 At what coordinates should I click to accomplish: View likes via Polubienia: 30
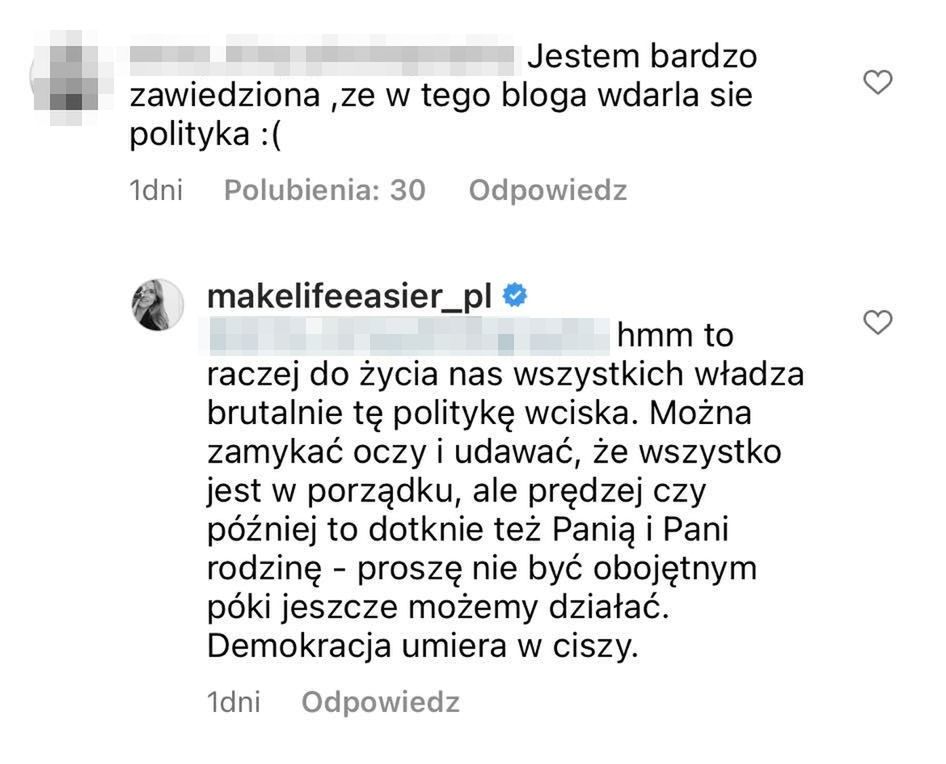point(325,190)
